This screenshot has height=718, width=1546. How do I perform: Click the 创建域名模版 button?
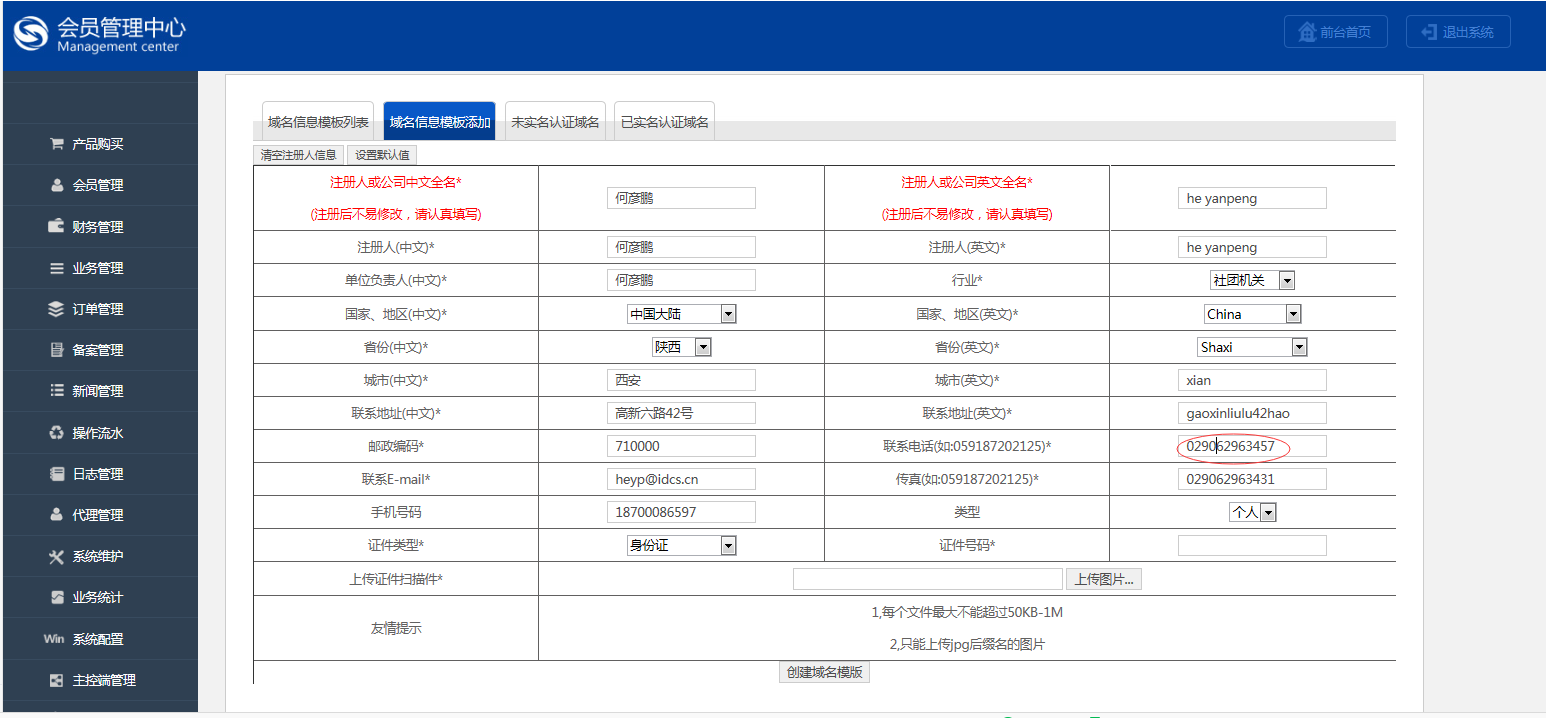tap(824, 671)
